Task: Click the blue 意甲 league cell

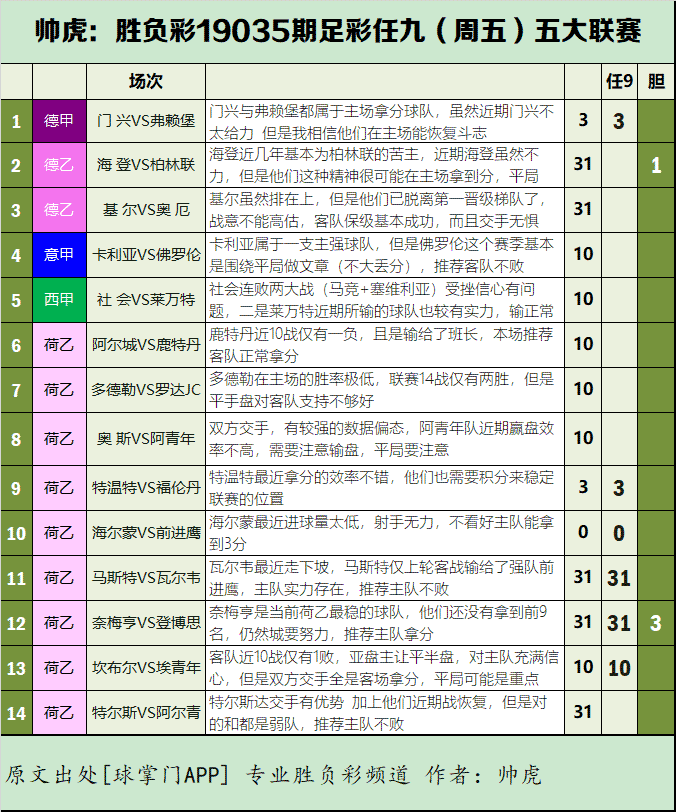Action: [x=59, y=255]
